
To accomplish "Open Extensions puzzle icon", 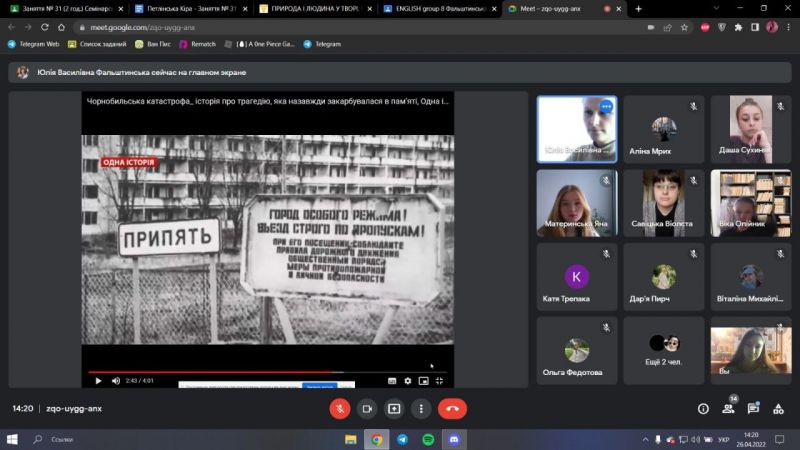I will 738,28.
